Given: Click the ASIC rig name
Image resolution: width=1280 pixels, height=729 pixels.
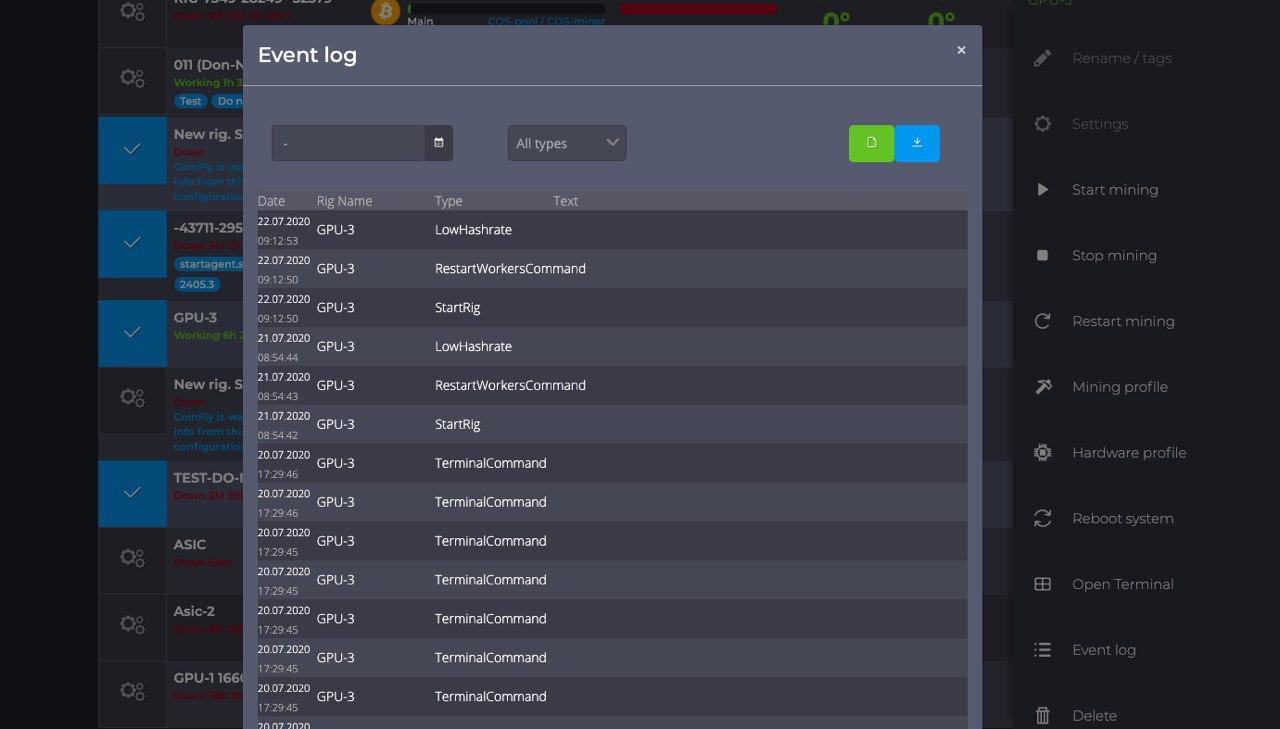Looking at the screenshot, I should click(x=190, y=545).
